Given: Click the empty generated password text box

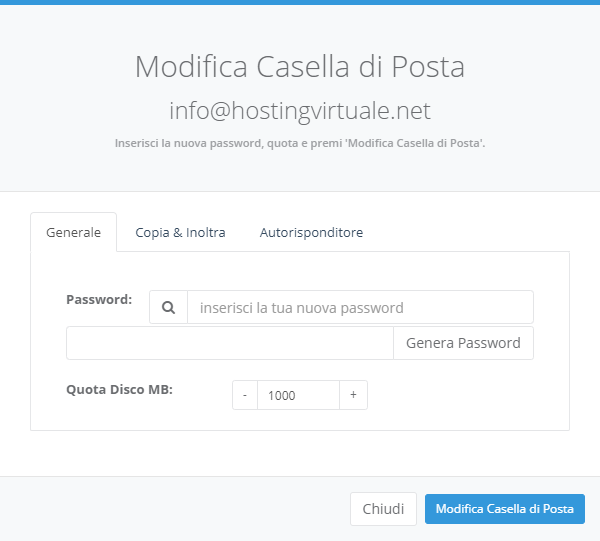Looking at the screenshot, I should tap(230, 343).
